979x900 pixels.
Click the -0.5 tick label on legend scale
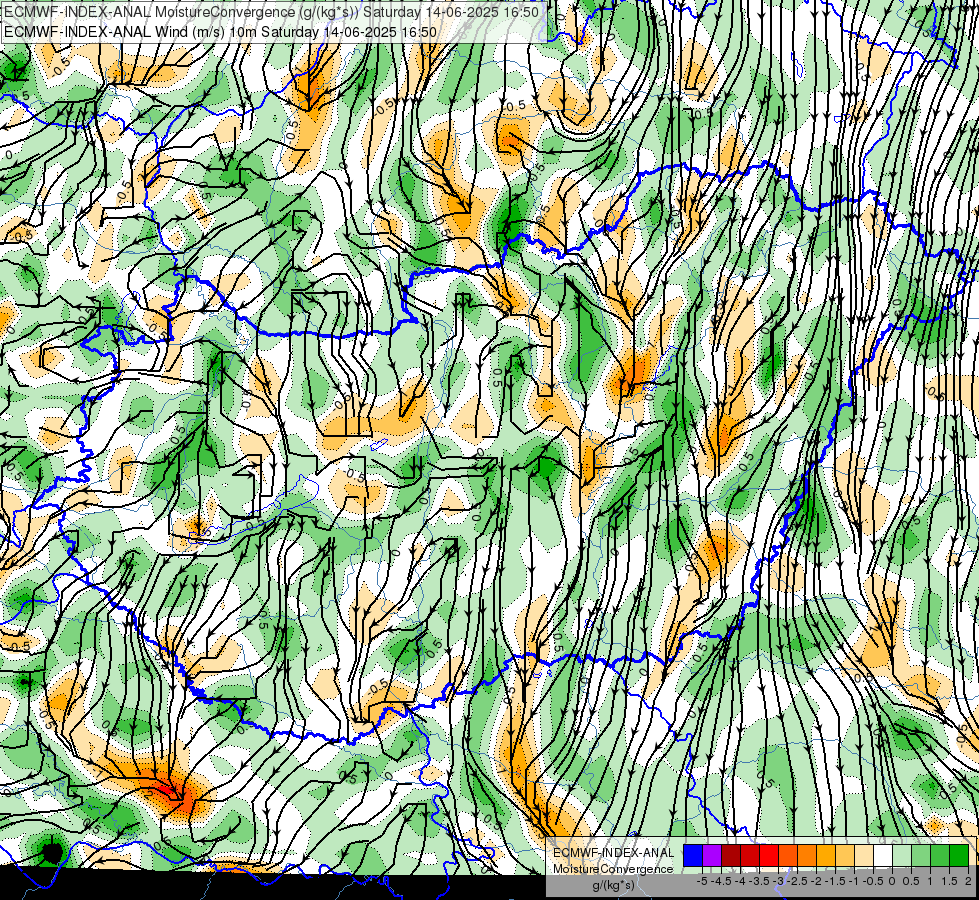(873, 881)
